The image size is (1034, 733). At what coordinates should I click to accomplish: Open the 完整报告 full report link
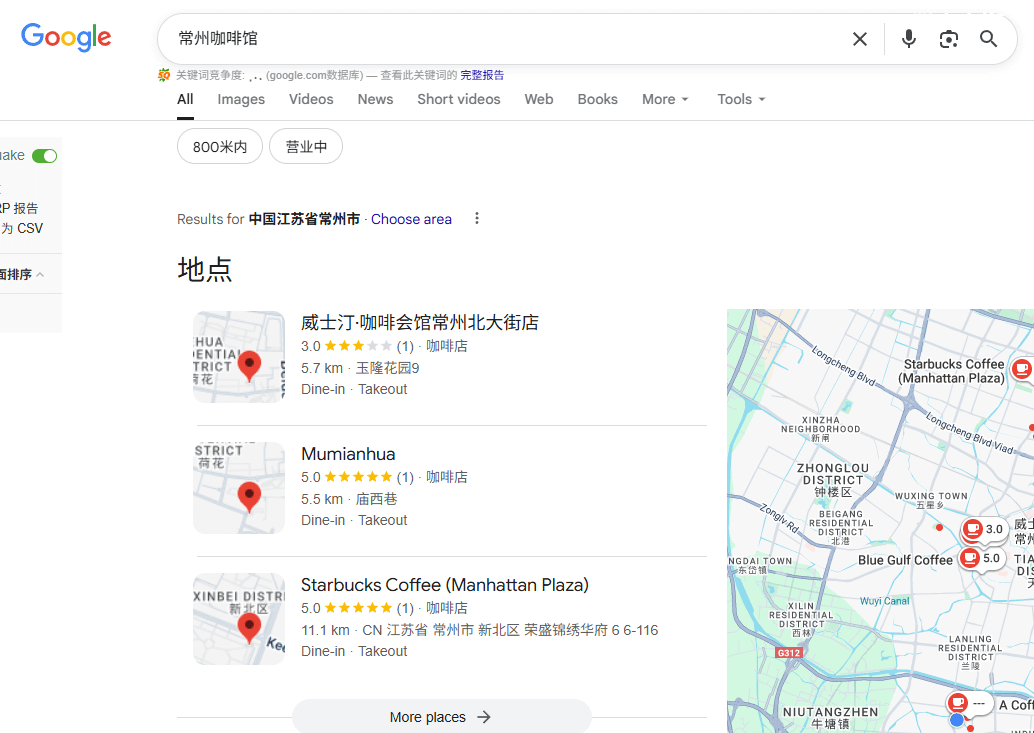click(482, 75)
